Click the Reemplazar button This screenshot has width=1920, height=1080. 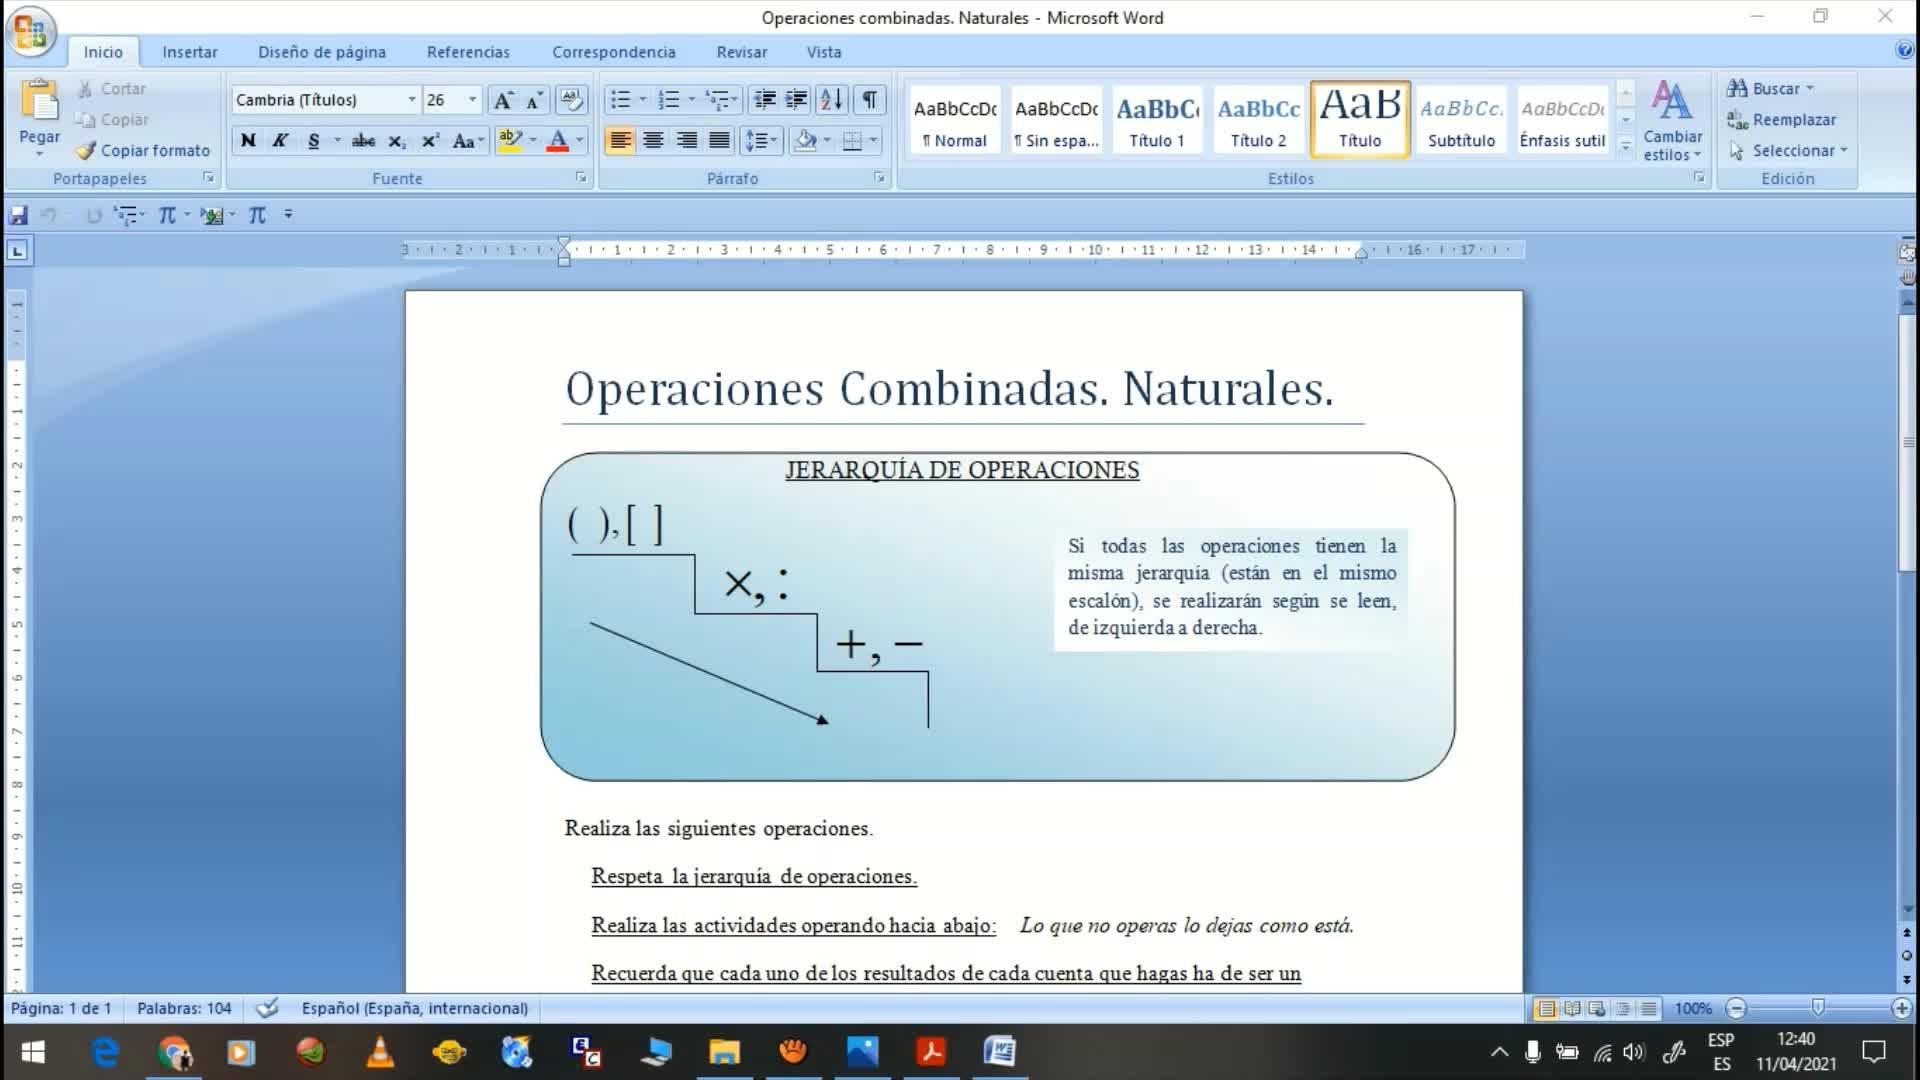1781,120
